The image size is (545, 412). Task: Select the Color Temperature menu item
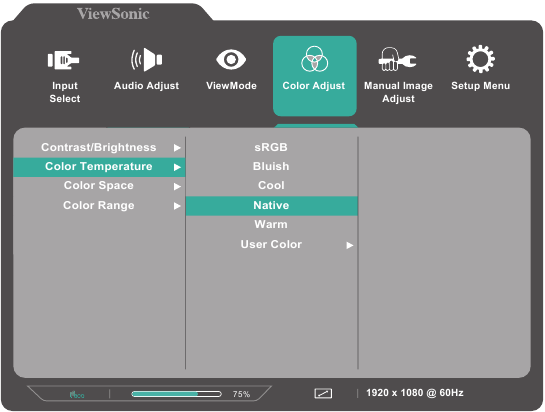[99, 167]
